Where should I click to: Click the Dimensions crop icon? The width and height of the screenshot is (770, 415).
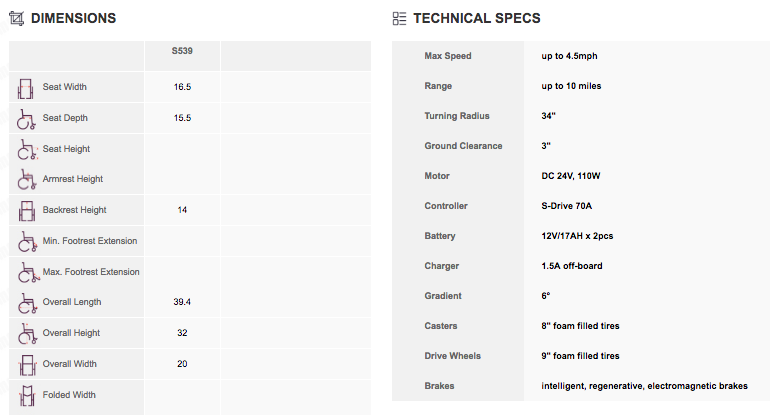point(16,19)
